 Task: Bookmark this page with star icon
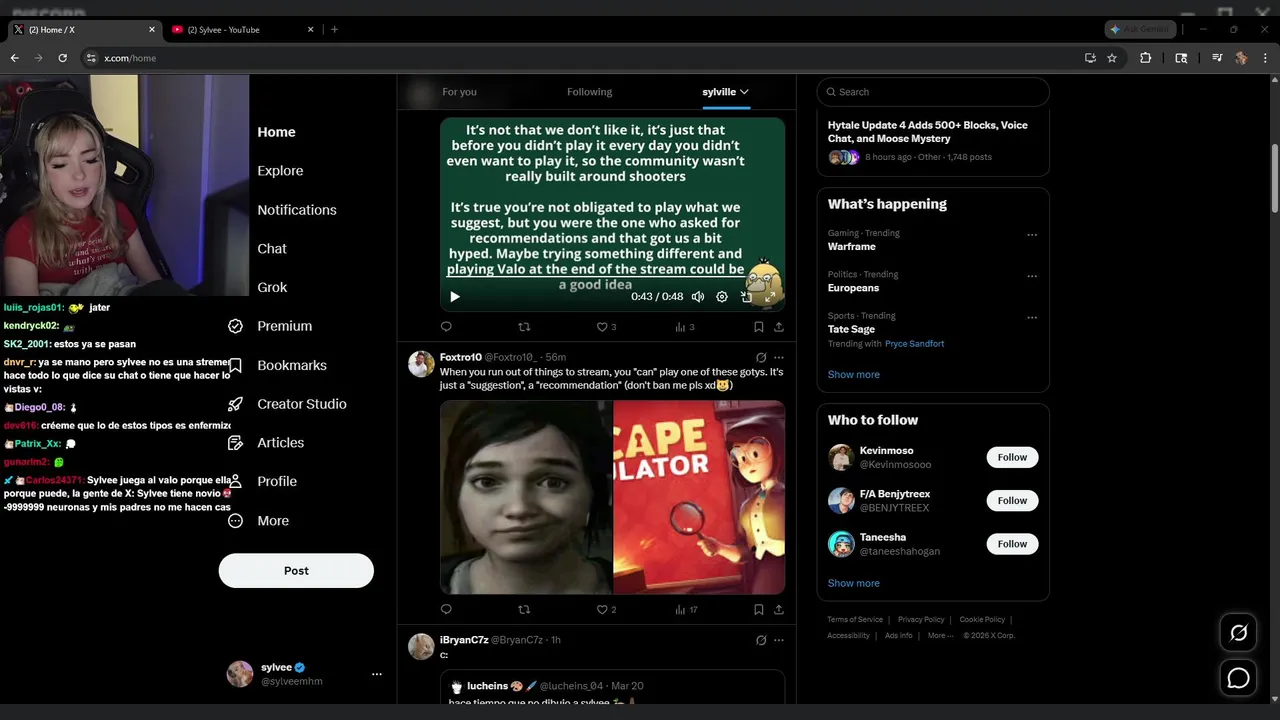point(1112,58)
